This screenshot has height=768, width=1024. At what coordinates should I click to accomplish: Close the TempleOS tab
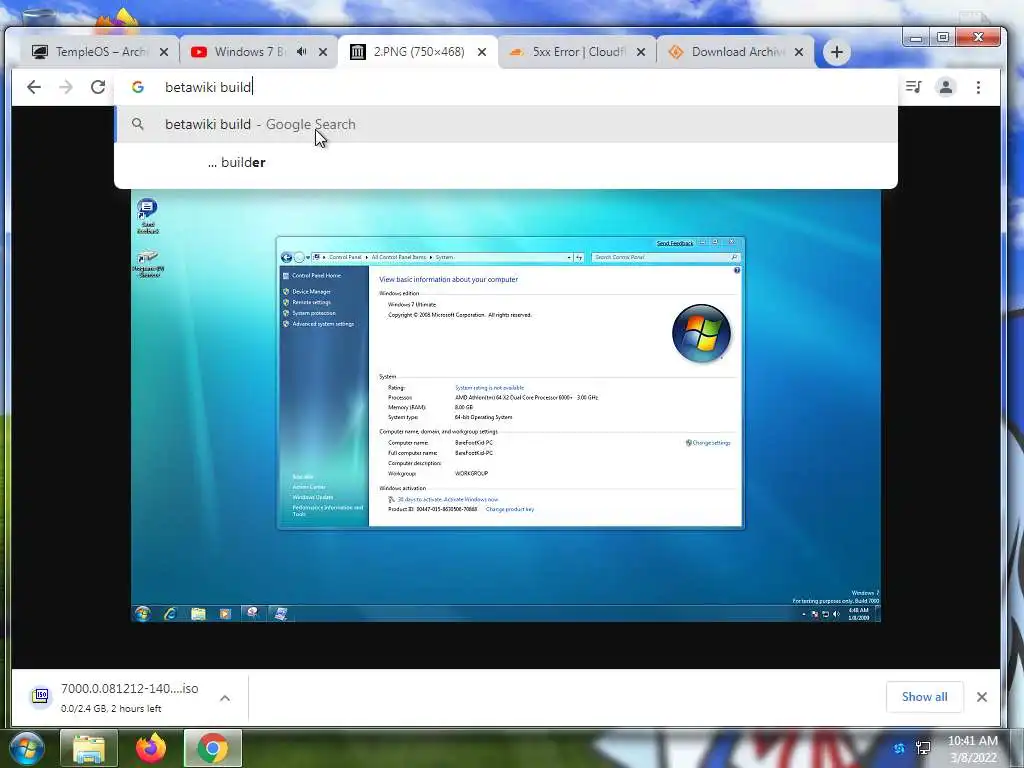tap(164, 52)
